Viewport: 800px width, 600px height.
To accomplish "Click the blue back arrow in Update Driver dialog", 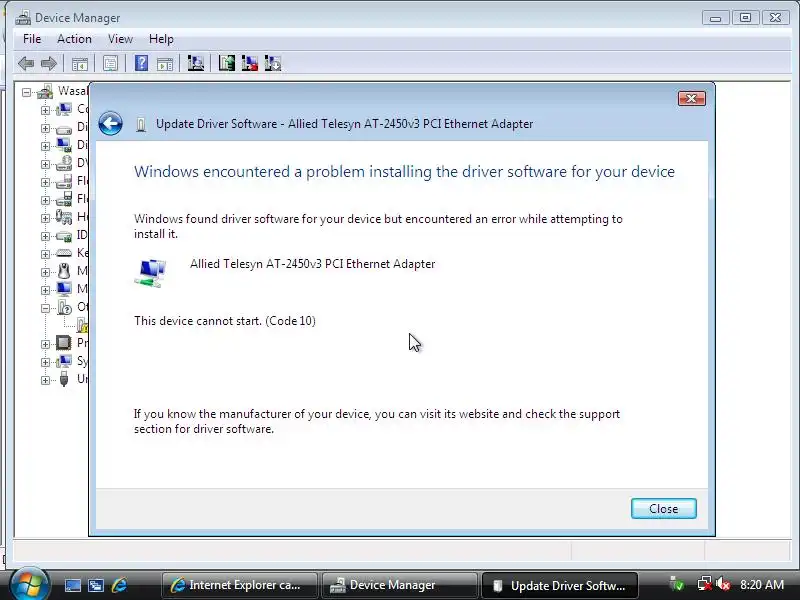I will coord(110,123).
